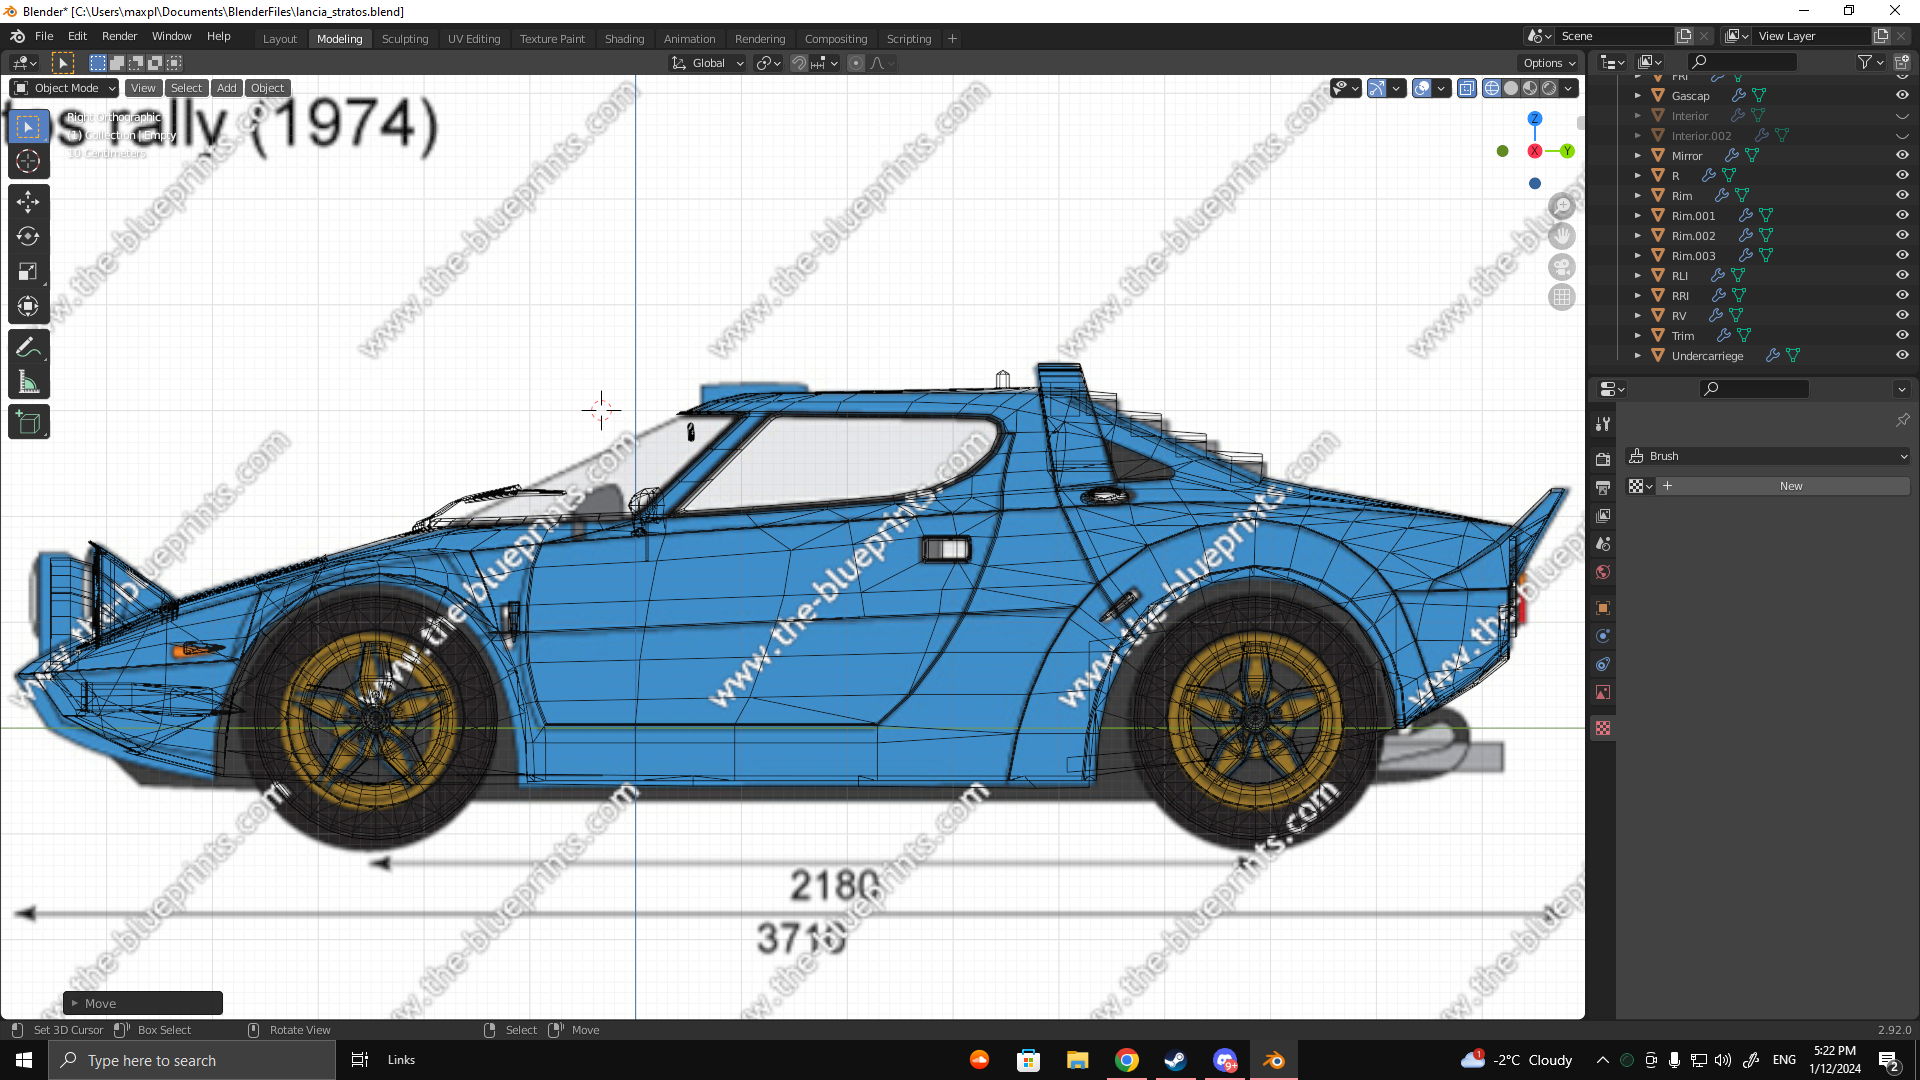Open the Options button in header
Screen dimensions: 1920x1080
pos(1549,63)
